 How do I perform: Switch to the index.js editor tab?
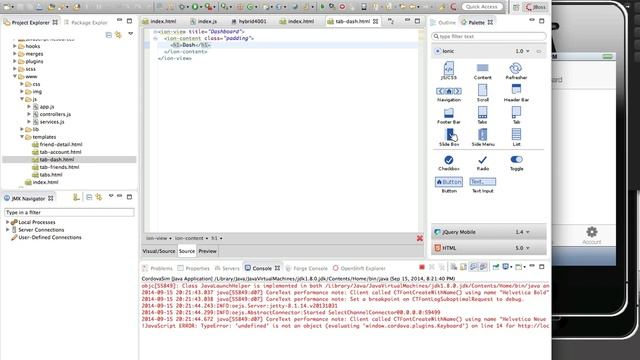click(203, 21)
